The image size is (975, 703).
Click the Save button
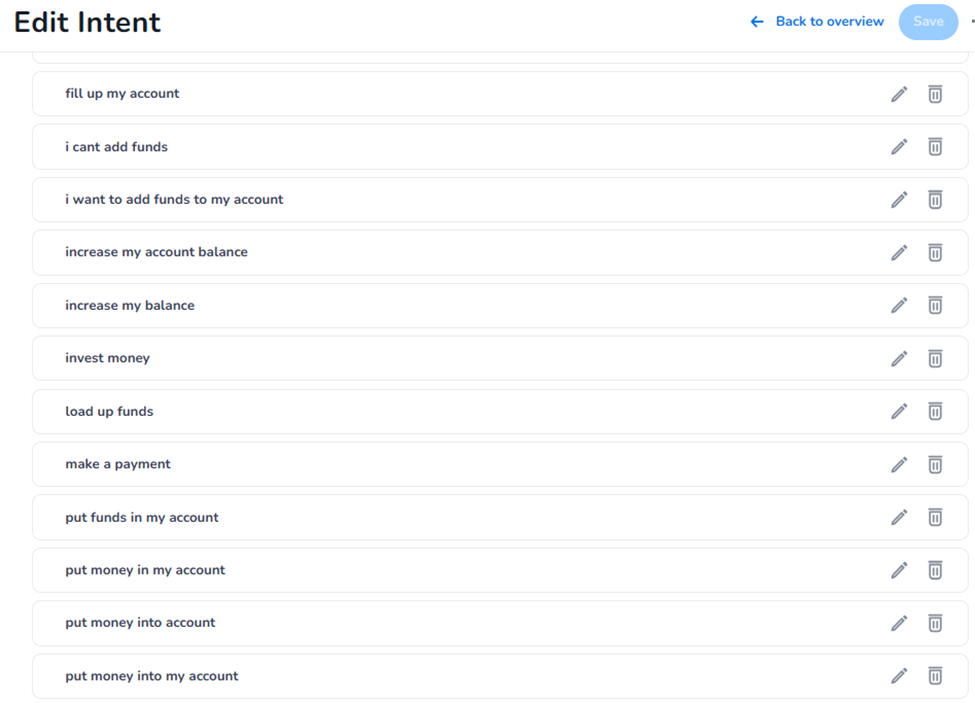pos(927,22)
